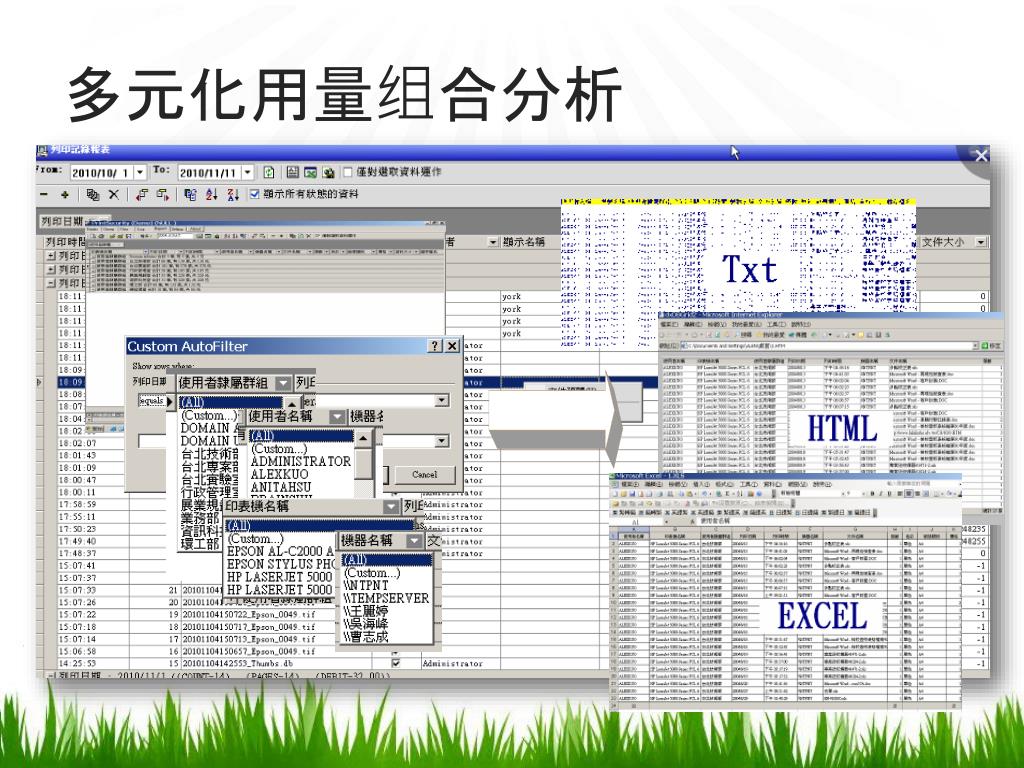The width and height of the screenshot is (1024, 768).
Task: Expand the first 列印日期 group row
Action: 51,256
